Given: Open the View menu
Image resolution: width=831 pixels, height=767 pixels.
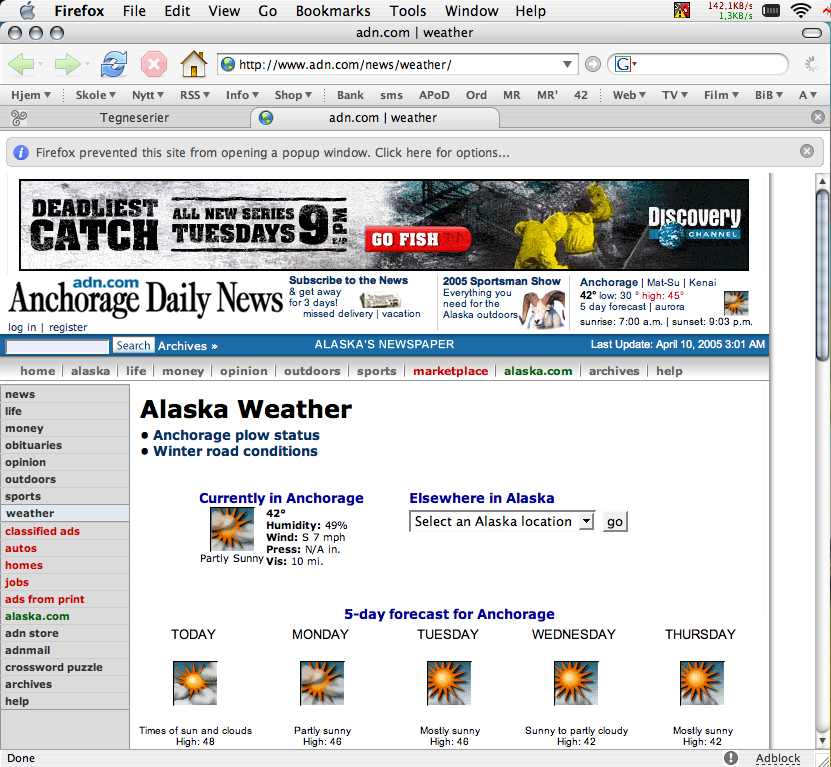Looking at the screenshot, I should point(224,11).
